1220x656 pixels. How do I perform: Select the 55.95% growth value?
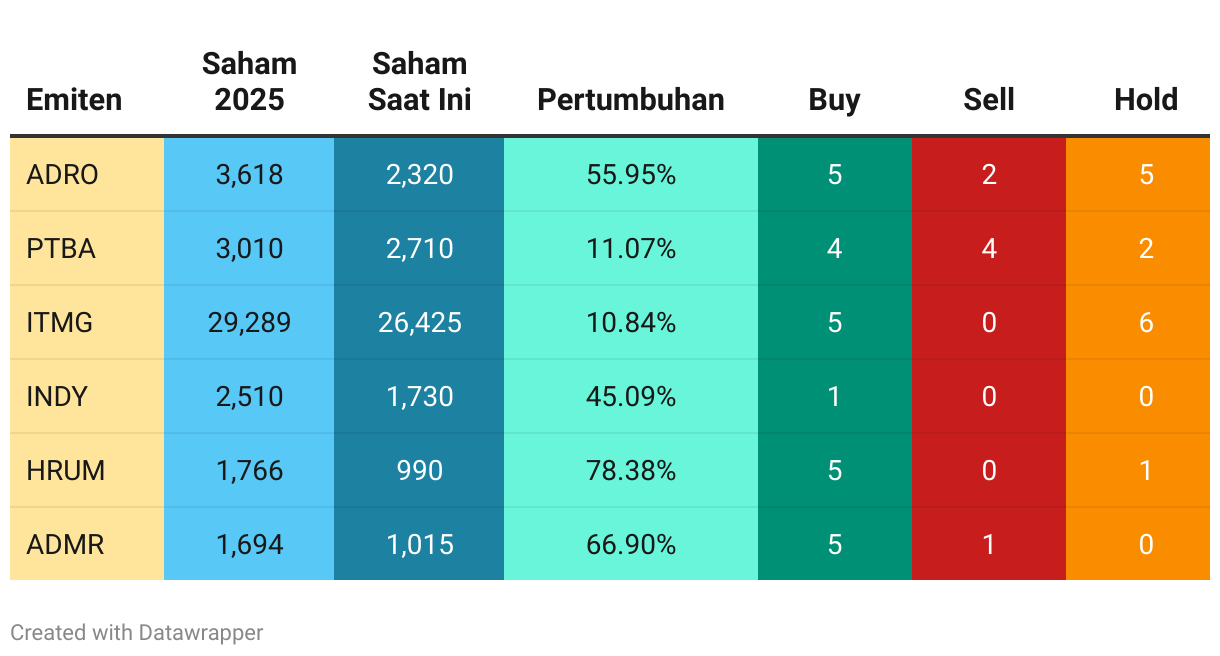(631, 175)
